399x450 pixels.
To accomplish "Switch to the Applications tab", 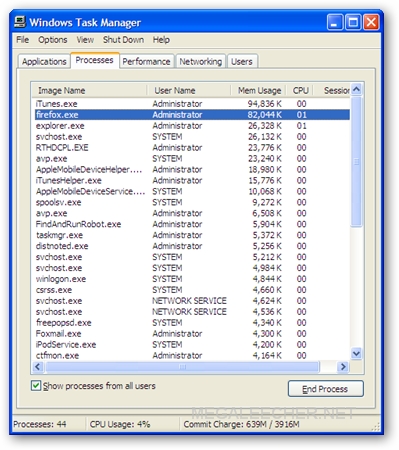I will [44, 62].
